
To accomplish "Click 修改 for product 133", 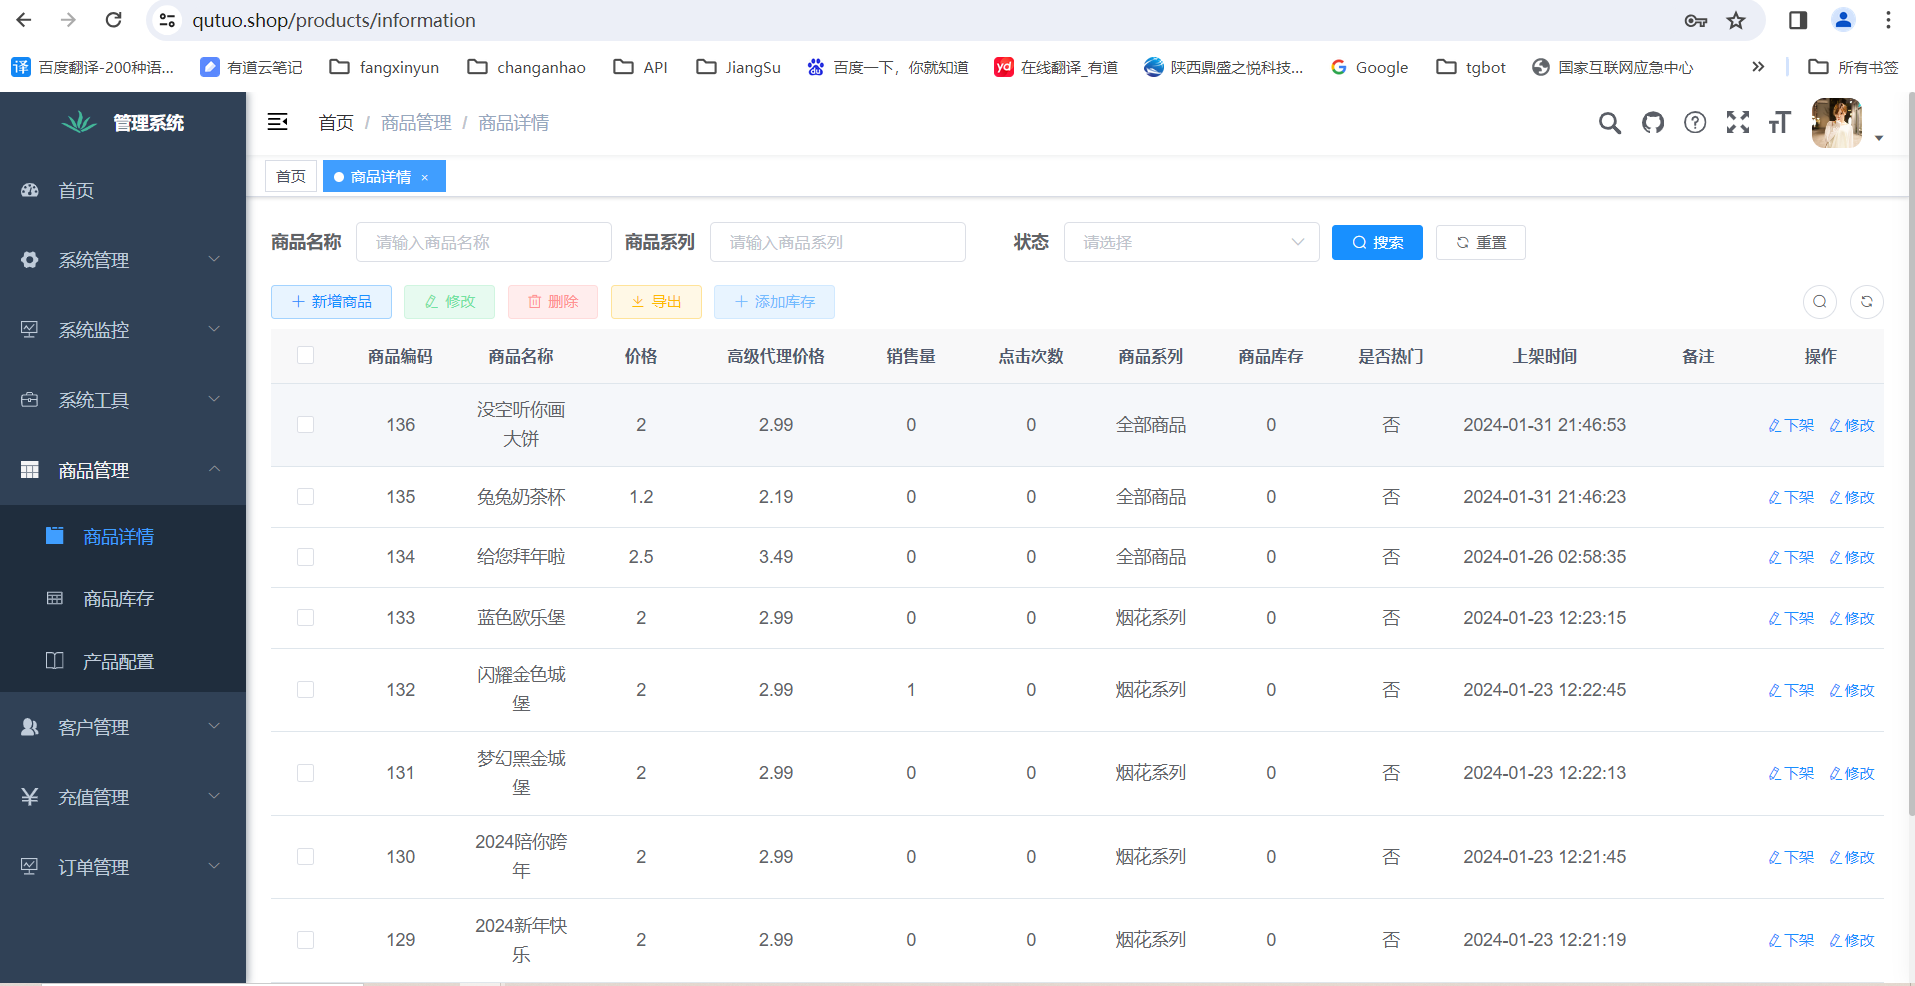I will [1852, 618].
